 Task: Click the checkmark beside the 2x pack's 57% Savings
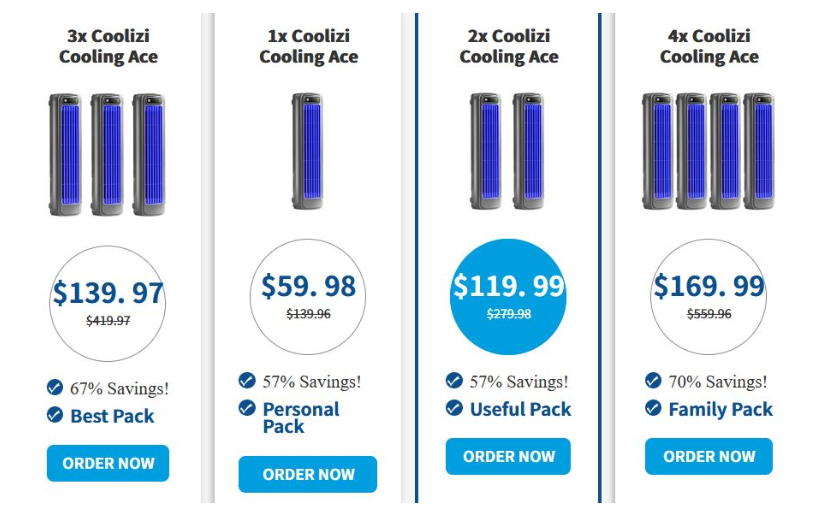[x=454, y=380]
